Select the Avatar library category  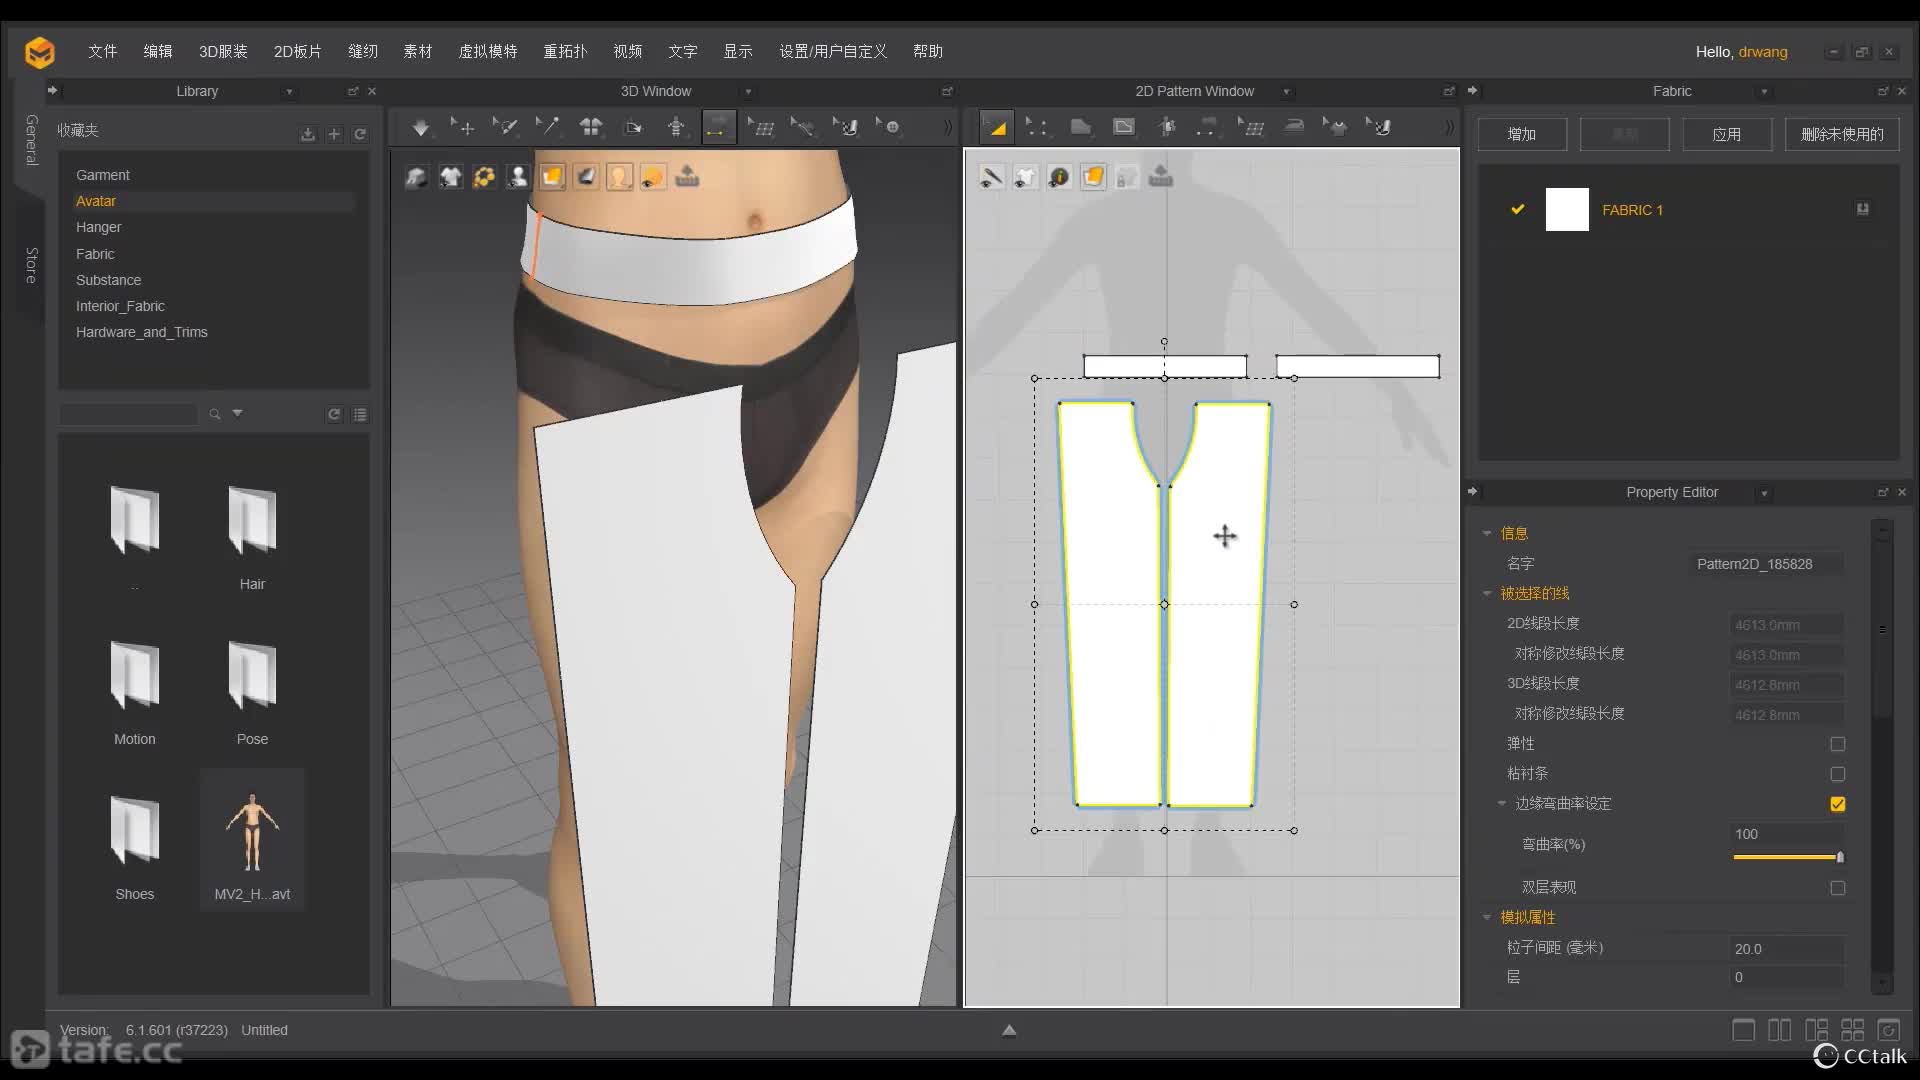click(96, 201)
